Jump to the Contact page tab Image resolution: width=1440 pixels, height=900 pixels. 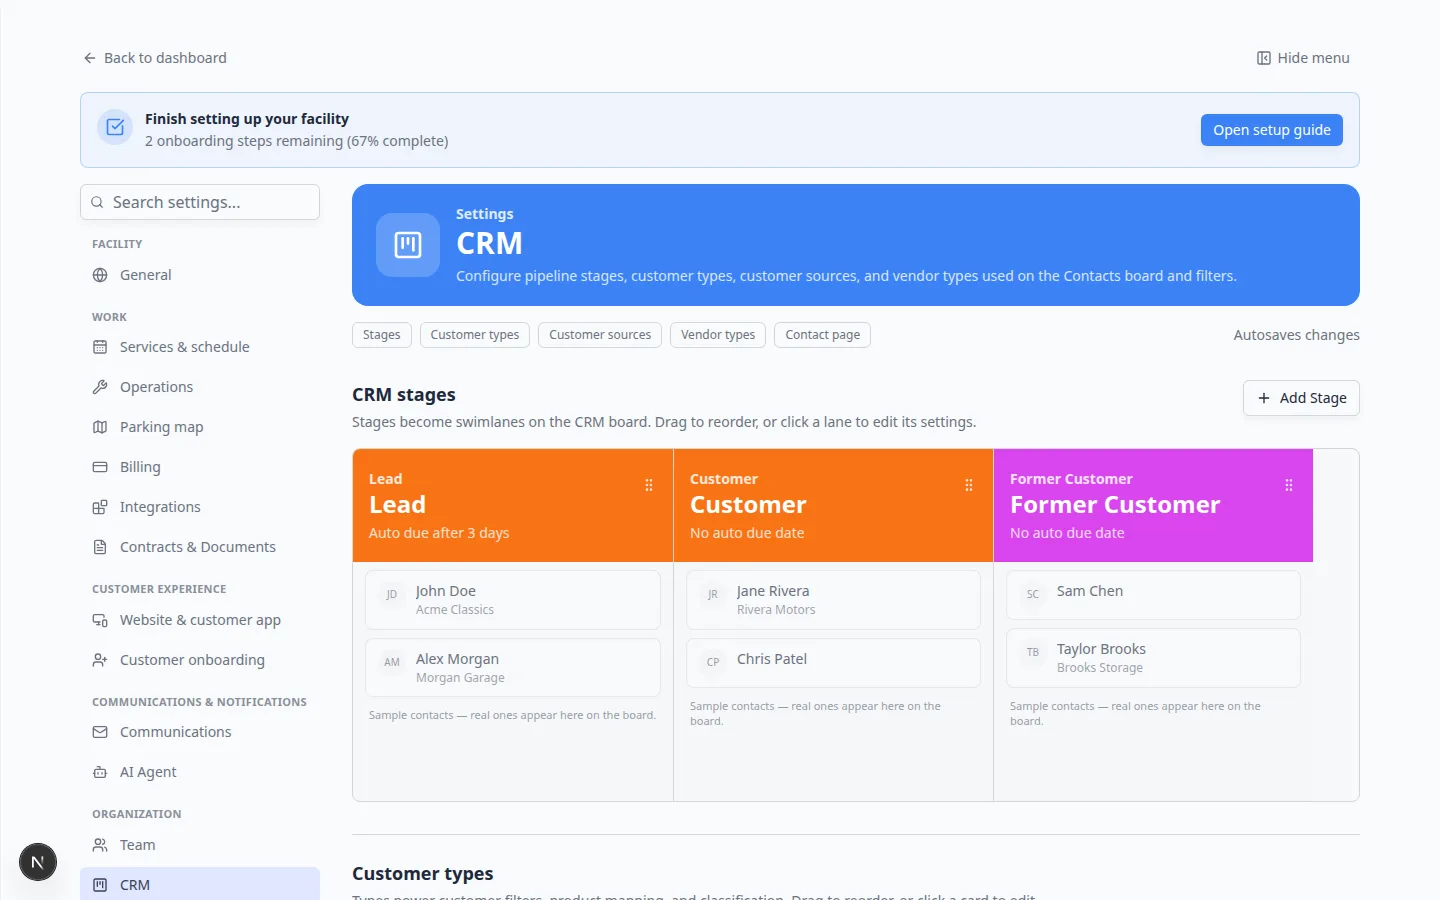pyautogui.click(x=823, y=335)
